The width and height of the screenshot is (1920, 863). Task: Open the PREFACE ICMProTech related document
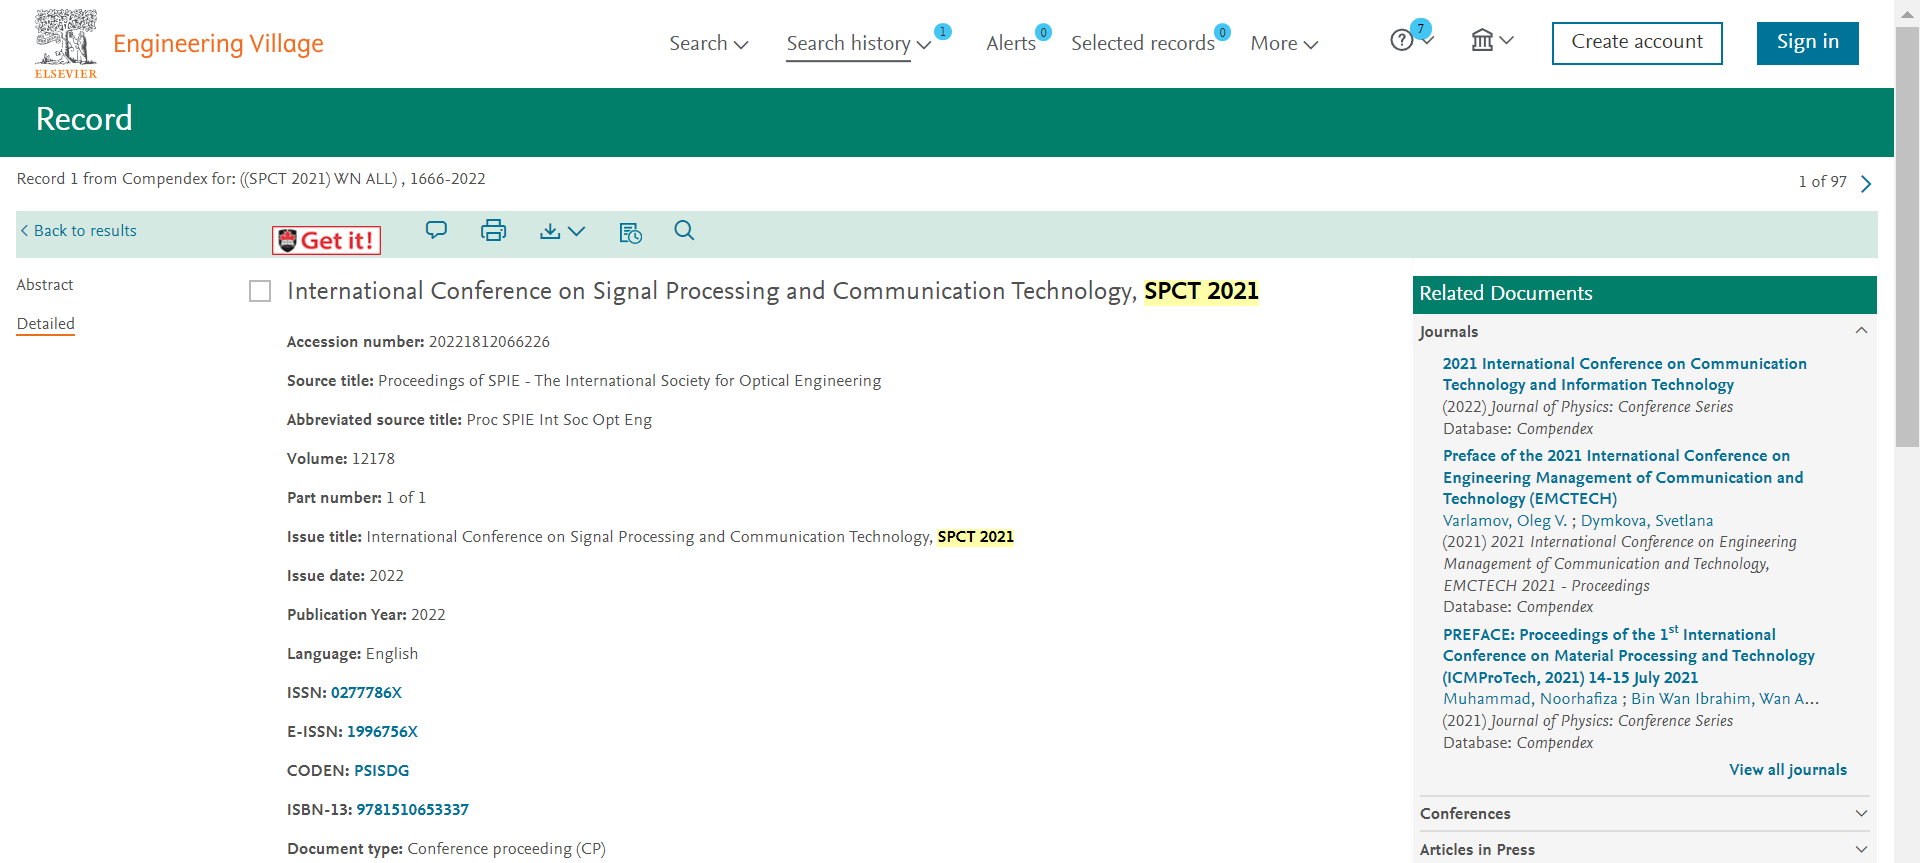pyautogui.click(x=1628, y=656)
